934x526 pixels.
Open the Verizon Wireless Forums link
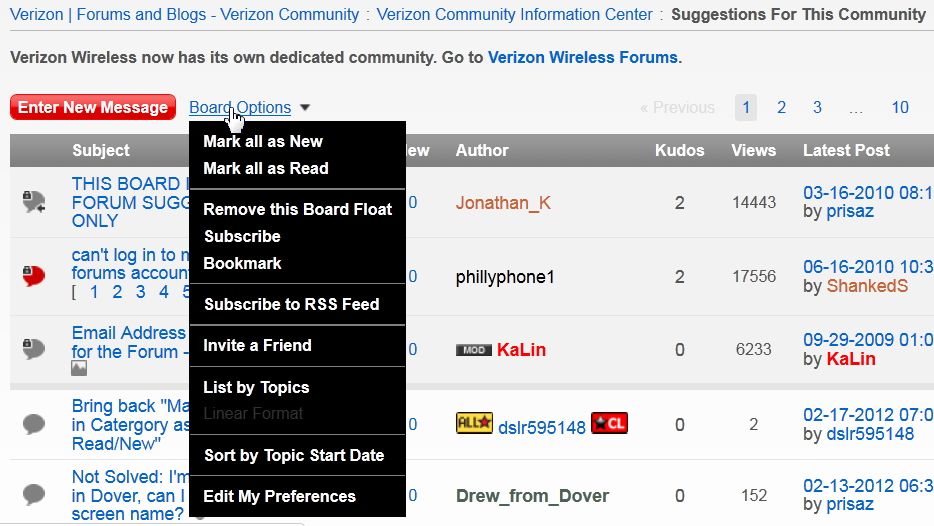[583, 57]
